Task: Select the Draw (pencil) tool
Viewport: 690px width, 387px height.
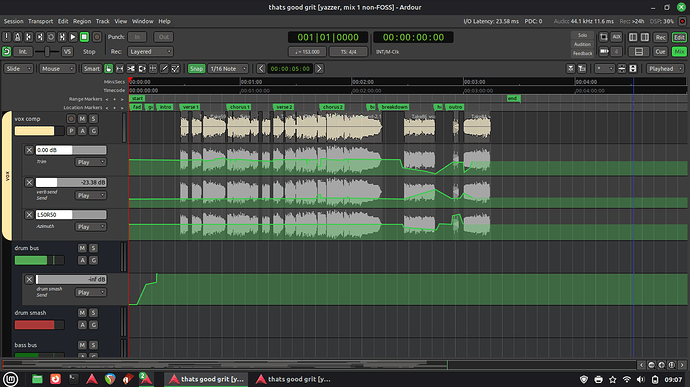Action: point(164,69)
